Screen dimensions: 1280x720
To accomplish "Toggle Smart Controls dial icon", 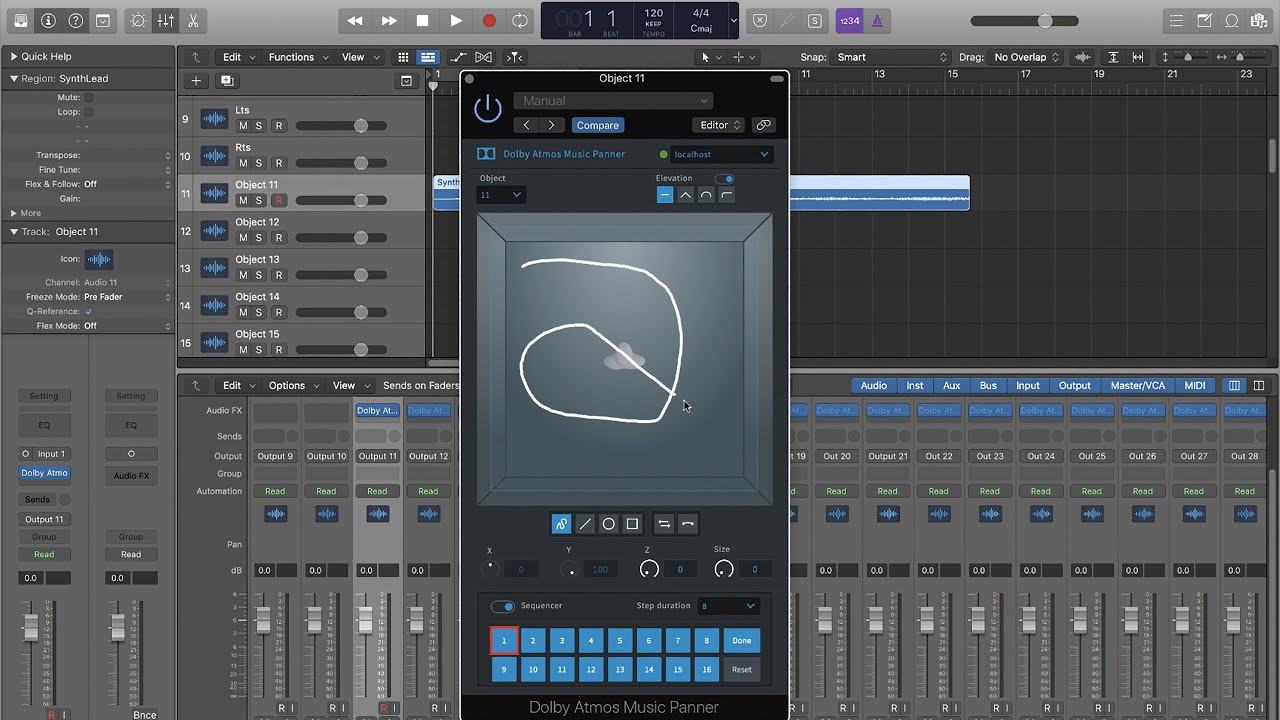I will 138,20.
